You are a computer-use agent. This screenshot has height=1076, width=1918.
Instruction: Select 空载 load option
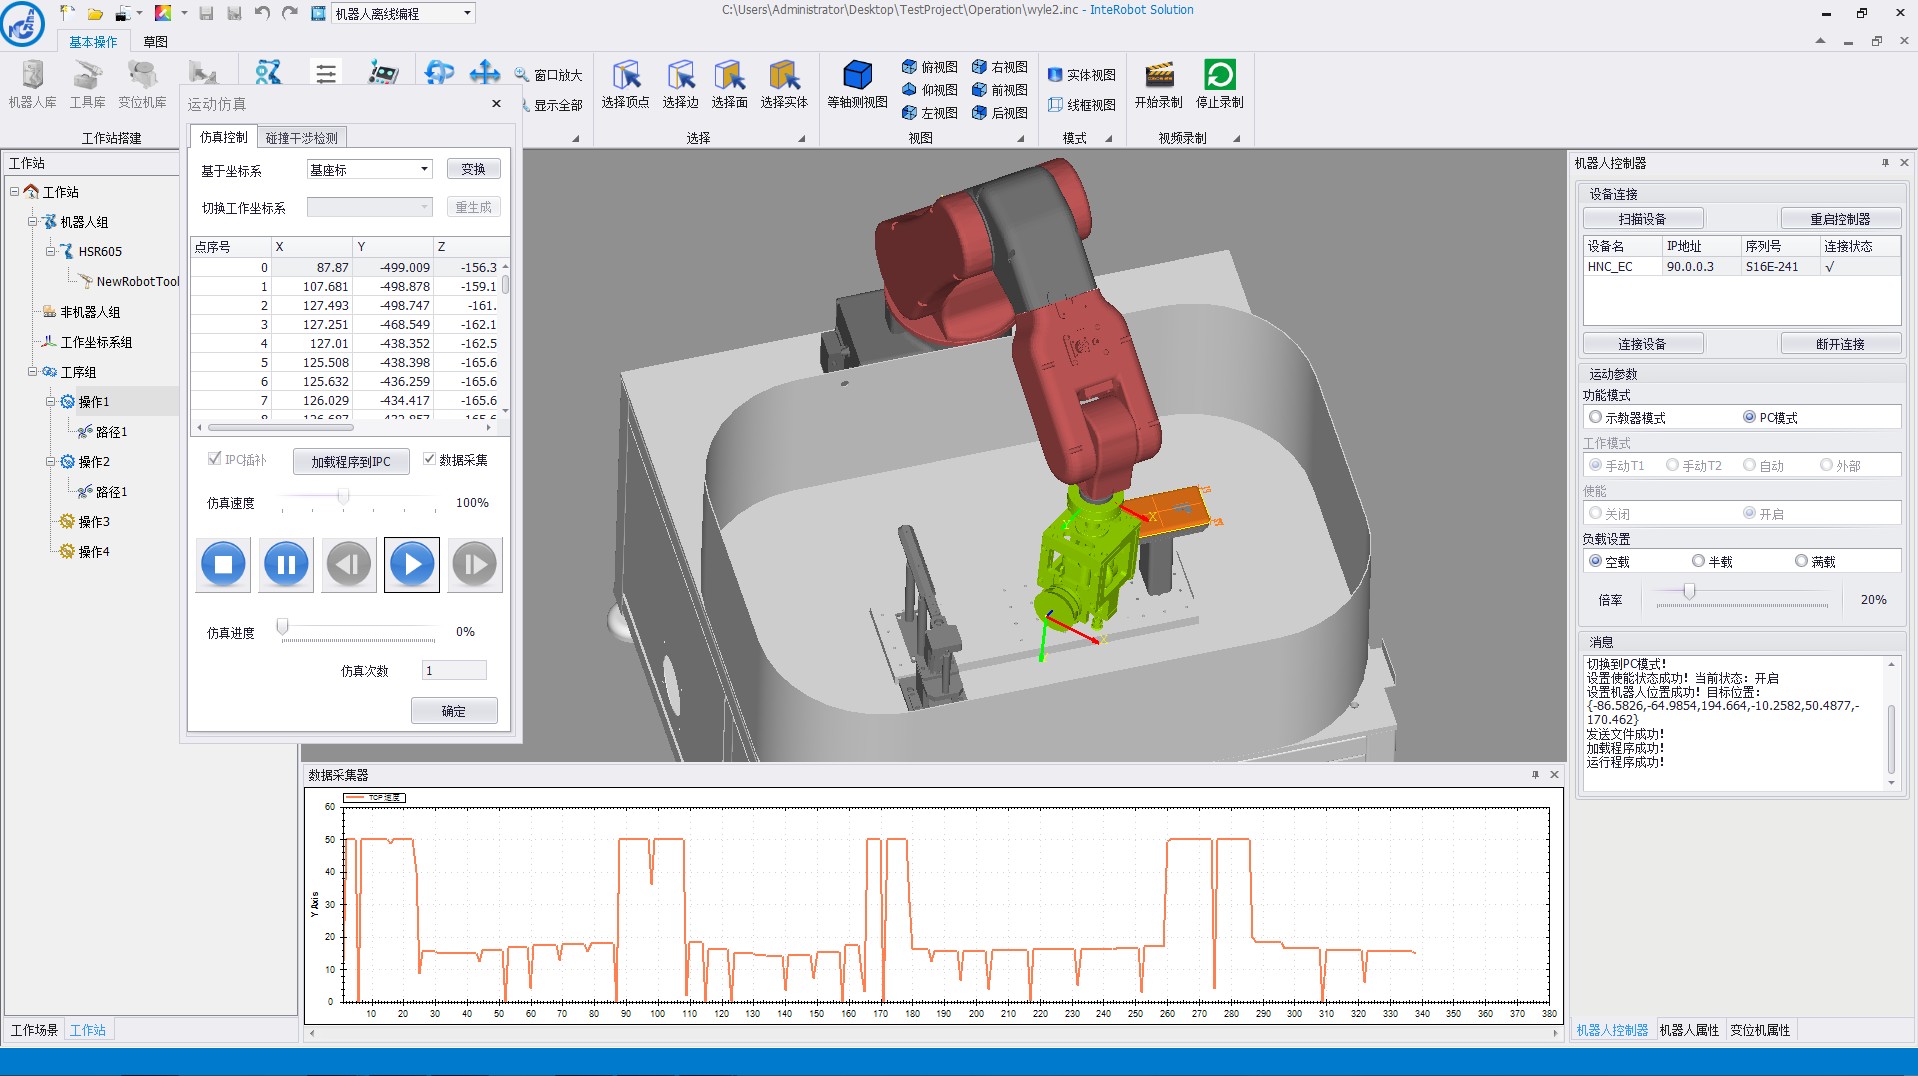pyautogui.click(x=1595, y=561)
